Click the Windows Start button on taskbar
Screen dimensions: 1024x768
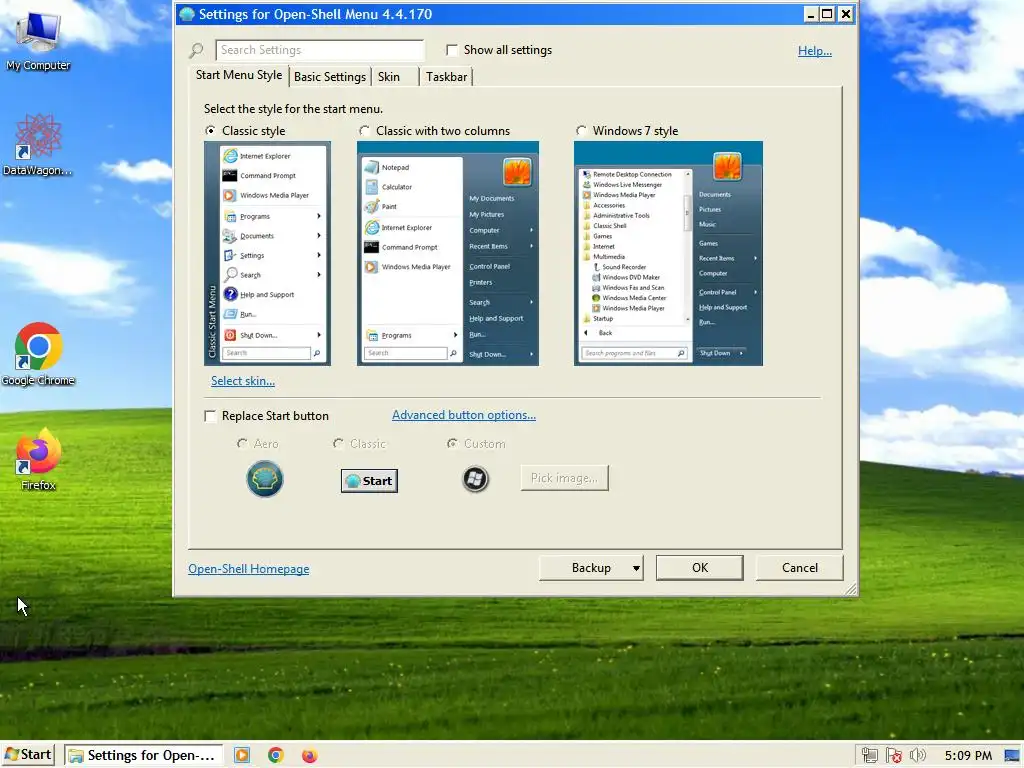pyautogui.click(x=27, y=755)
